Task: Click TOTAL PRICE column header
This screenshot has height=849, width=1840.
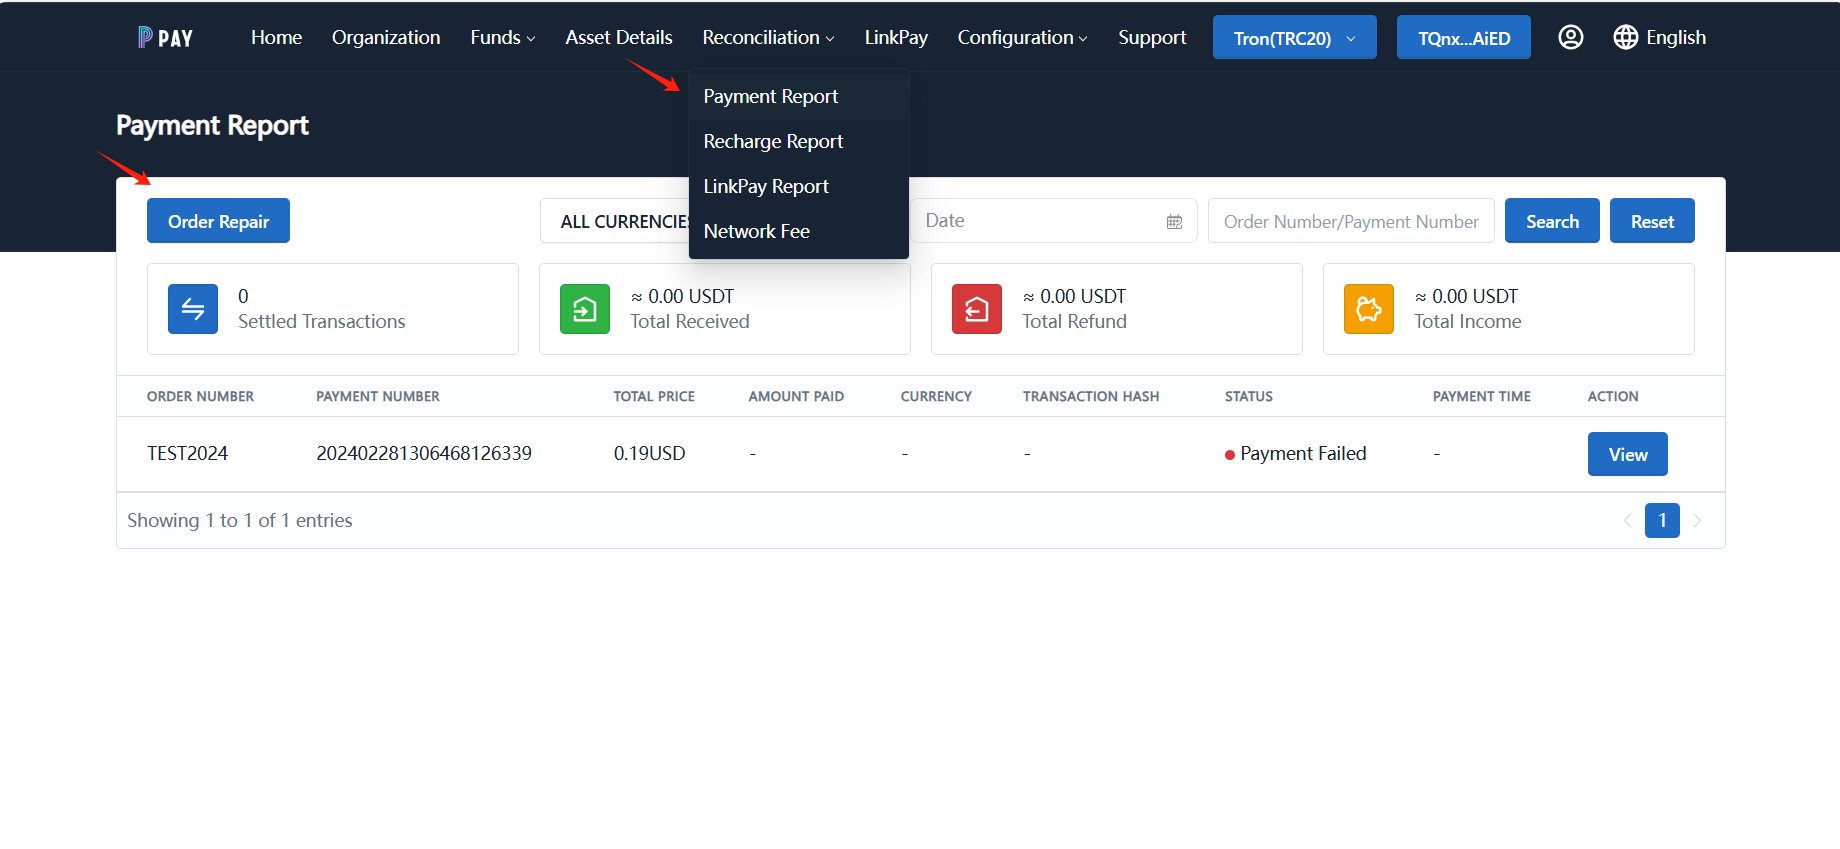Action: [654, 396]
